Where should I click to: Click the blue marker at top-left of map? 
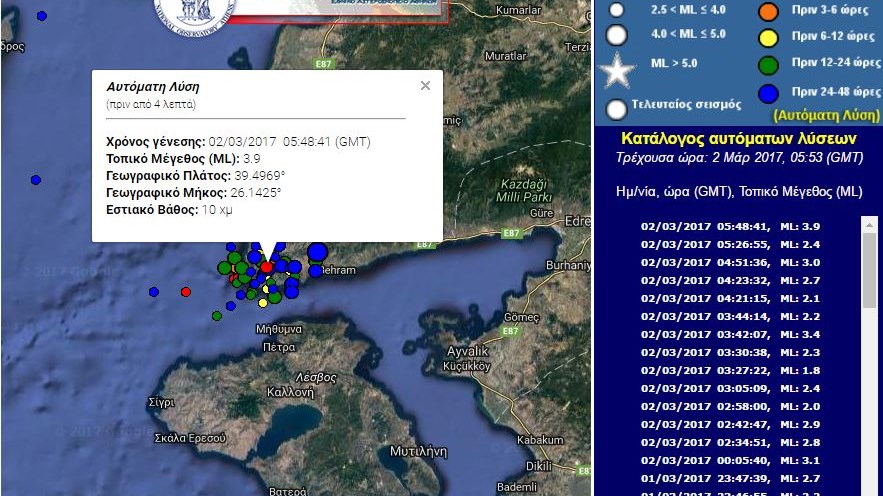tap(42, 16)
